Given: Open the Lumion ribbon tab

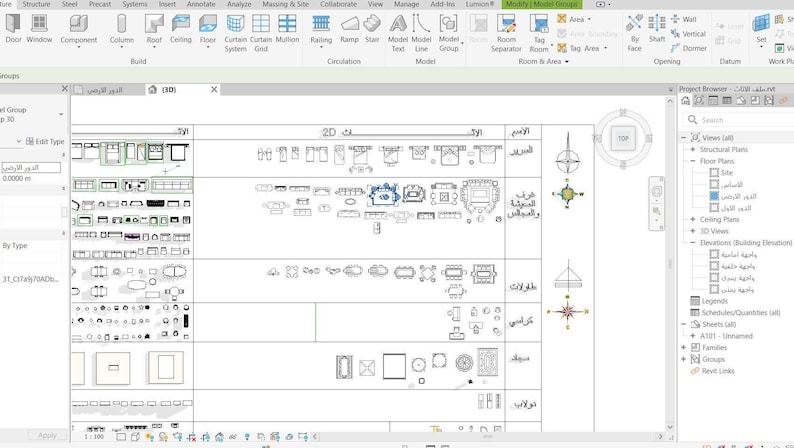Looking at the screenshot, I should pyautogui.click(x=480, y=4).
